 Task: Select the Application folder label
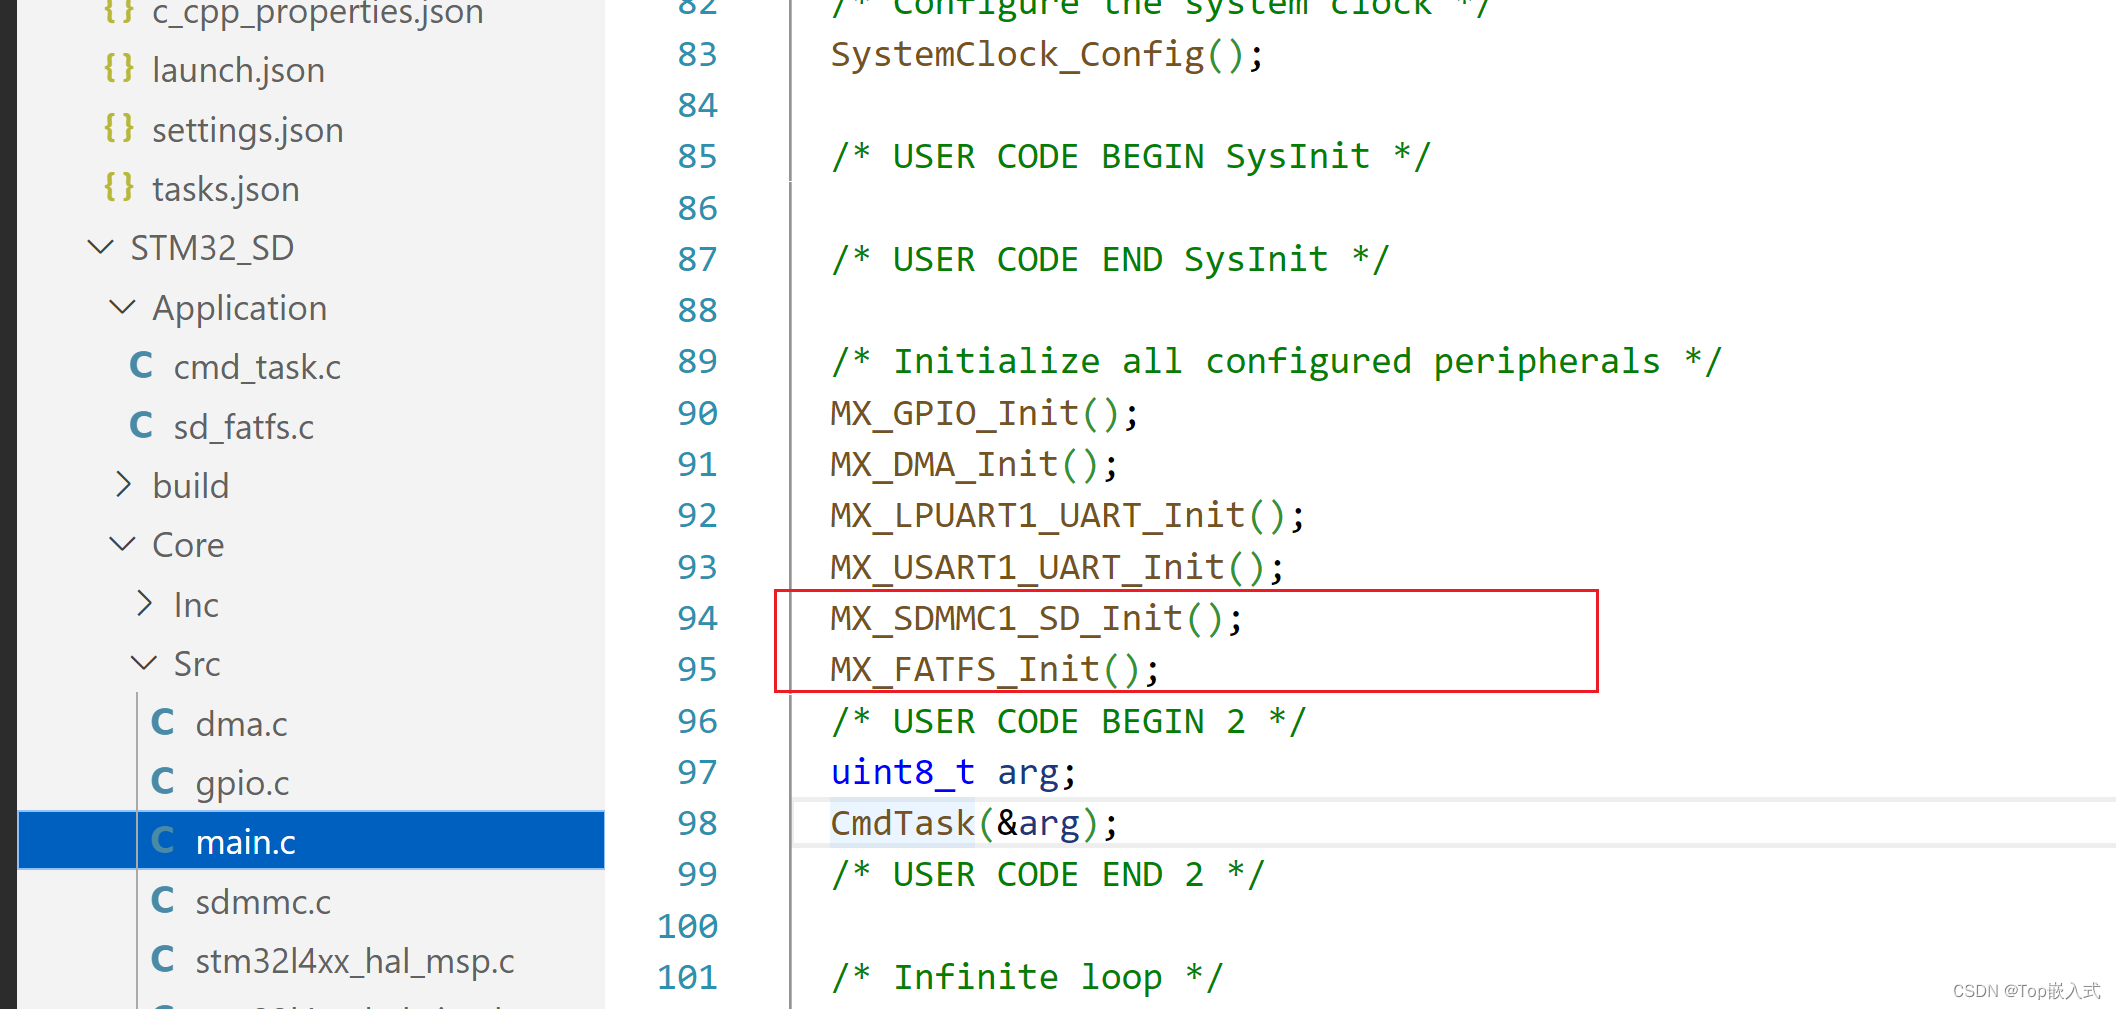(x=239, y=308)
